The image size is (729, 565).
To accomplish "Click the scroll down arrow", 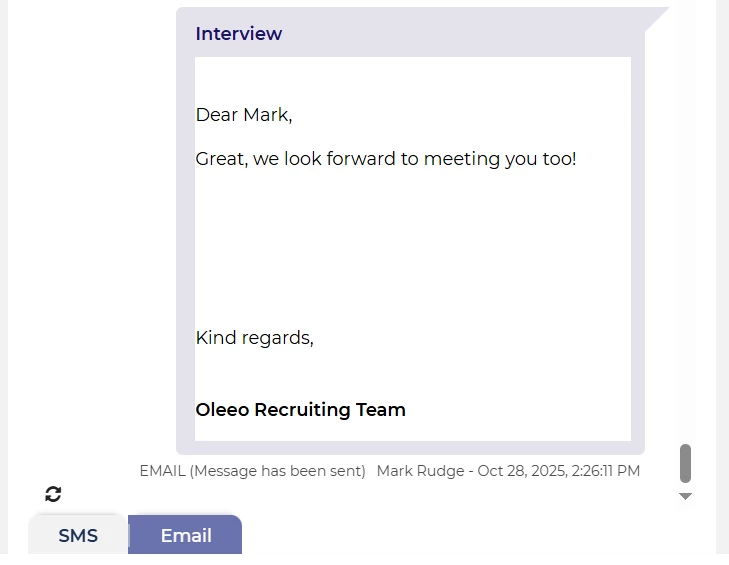I will [x=685, y=496].
